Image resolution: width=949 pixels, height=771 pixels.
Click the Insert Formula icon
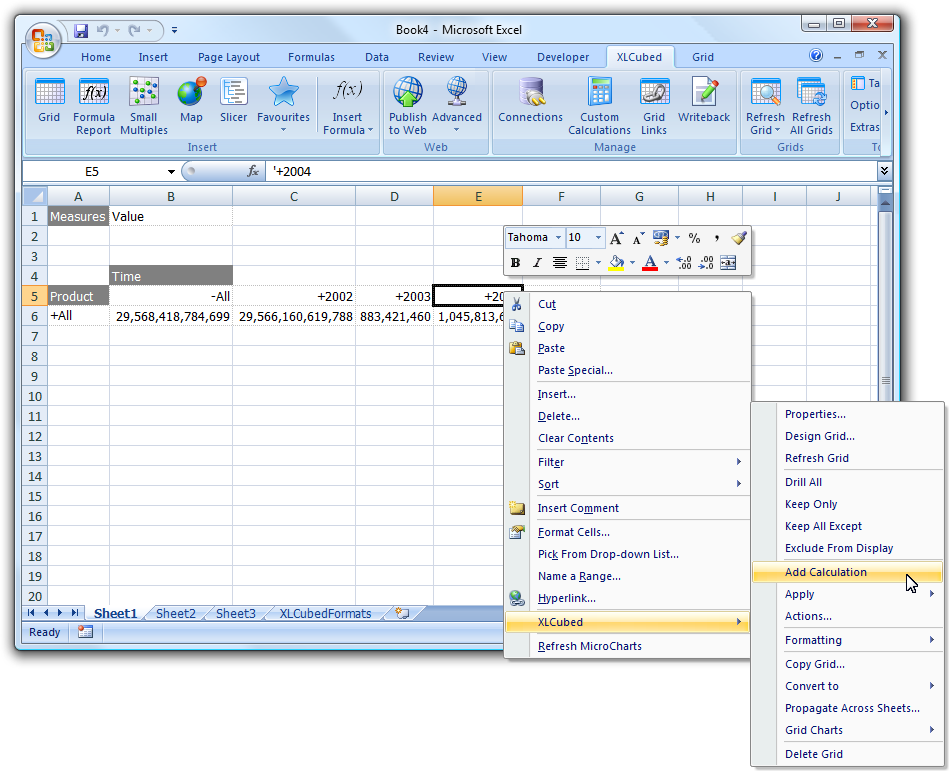pos(347,107)
